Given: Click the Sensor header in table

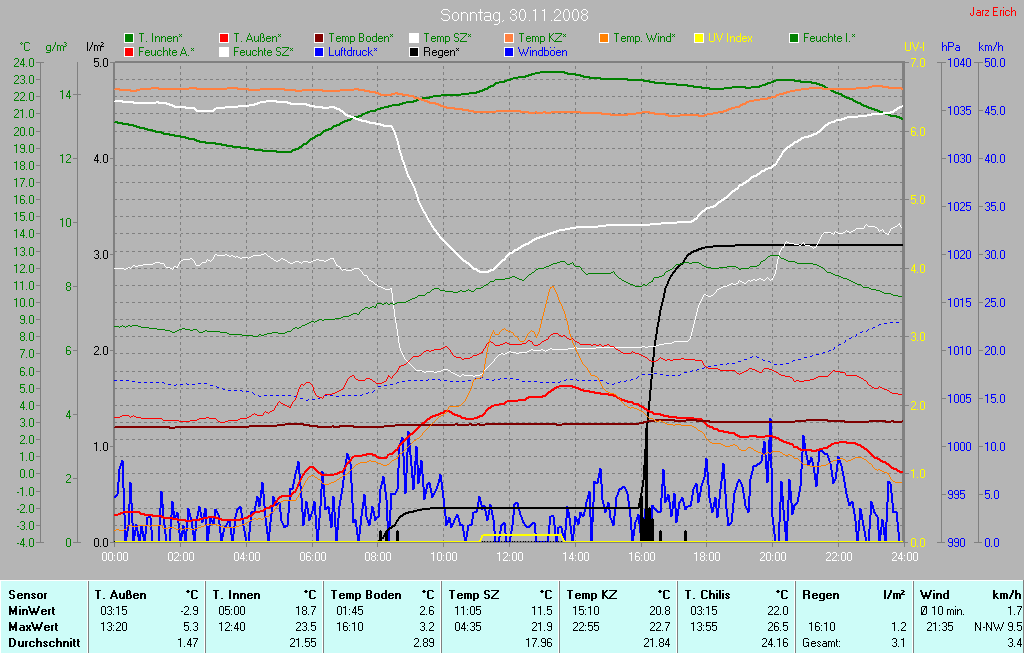Looking at the screenshot, I should [x=27, y=595].
